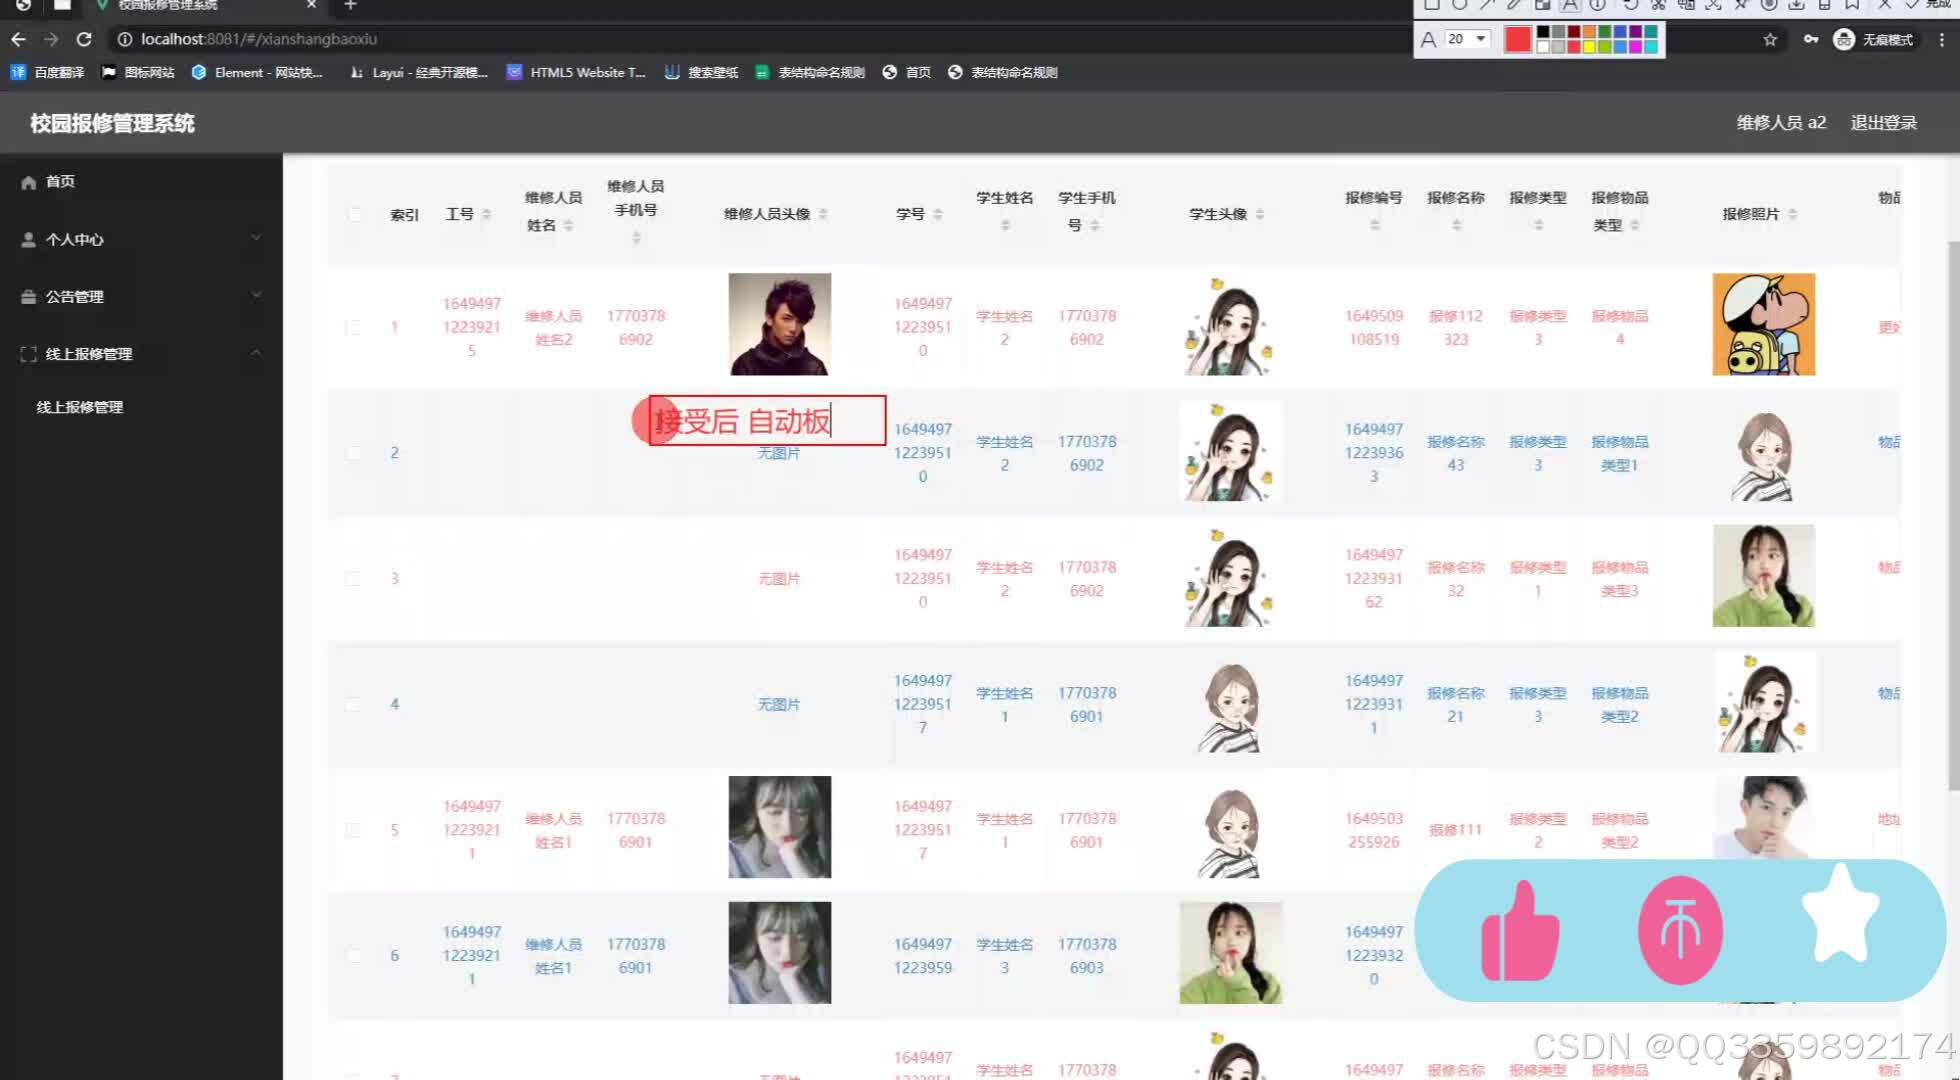Click the 首页 home icon in the sidebar
The width and height of the screenshot is (1960, 1080).
click(28, 181)
